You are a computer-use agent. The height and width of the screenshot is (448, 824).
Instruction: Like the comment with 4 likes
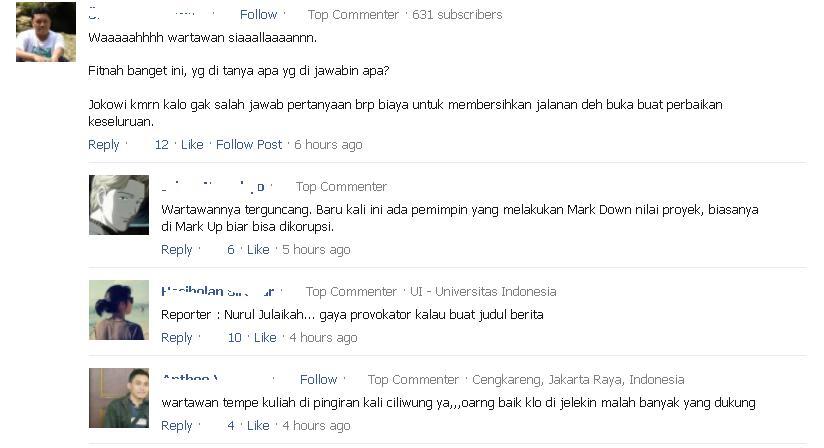click(258, 426)
